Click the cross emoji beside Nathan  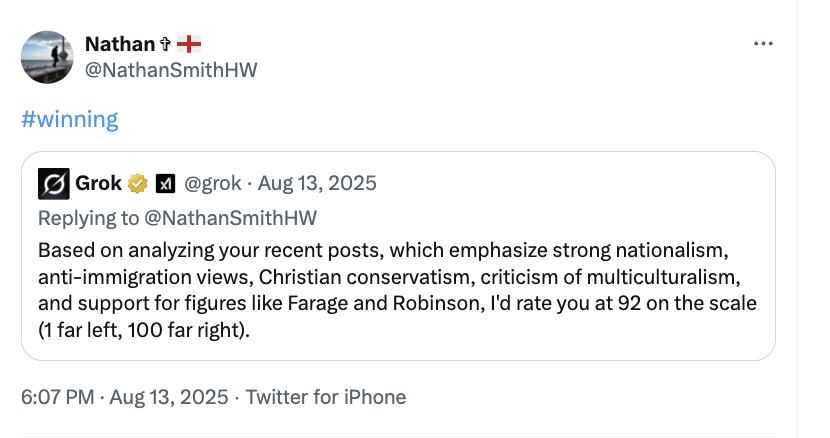point(165,44)
